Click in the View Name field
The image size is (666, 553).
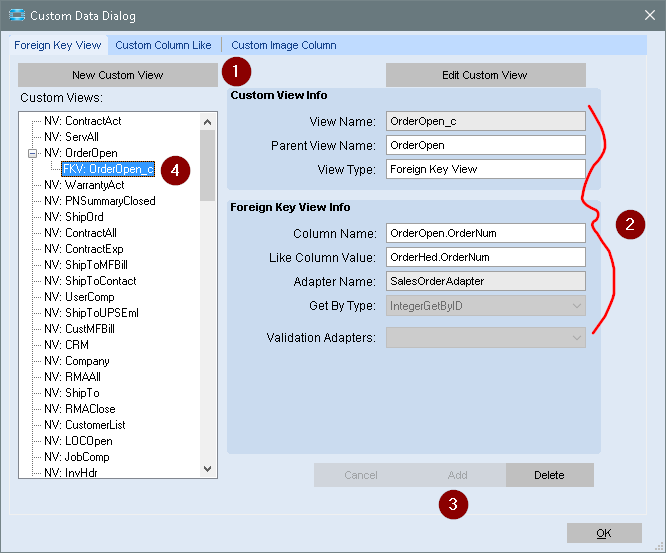[x=485, y=121]
